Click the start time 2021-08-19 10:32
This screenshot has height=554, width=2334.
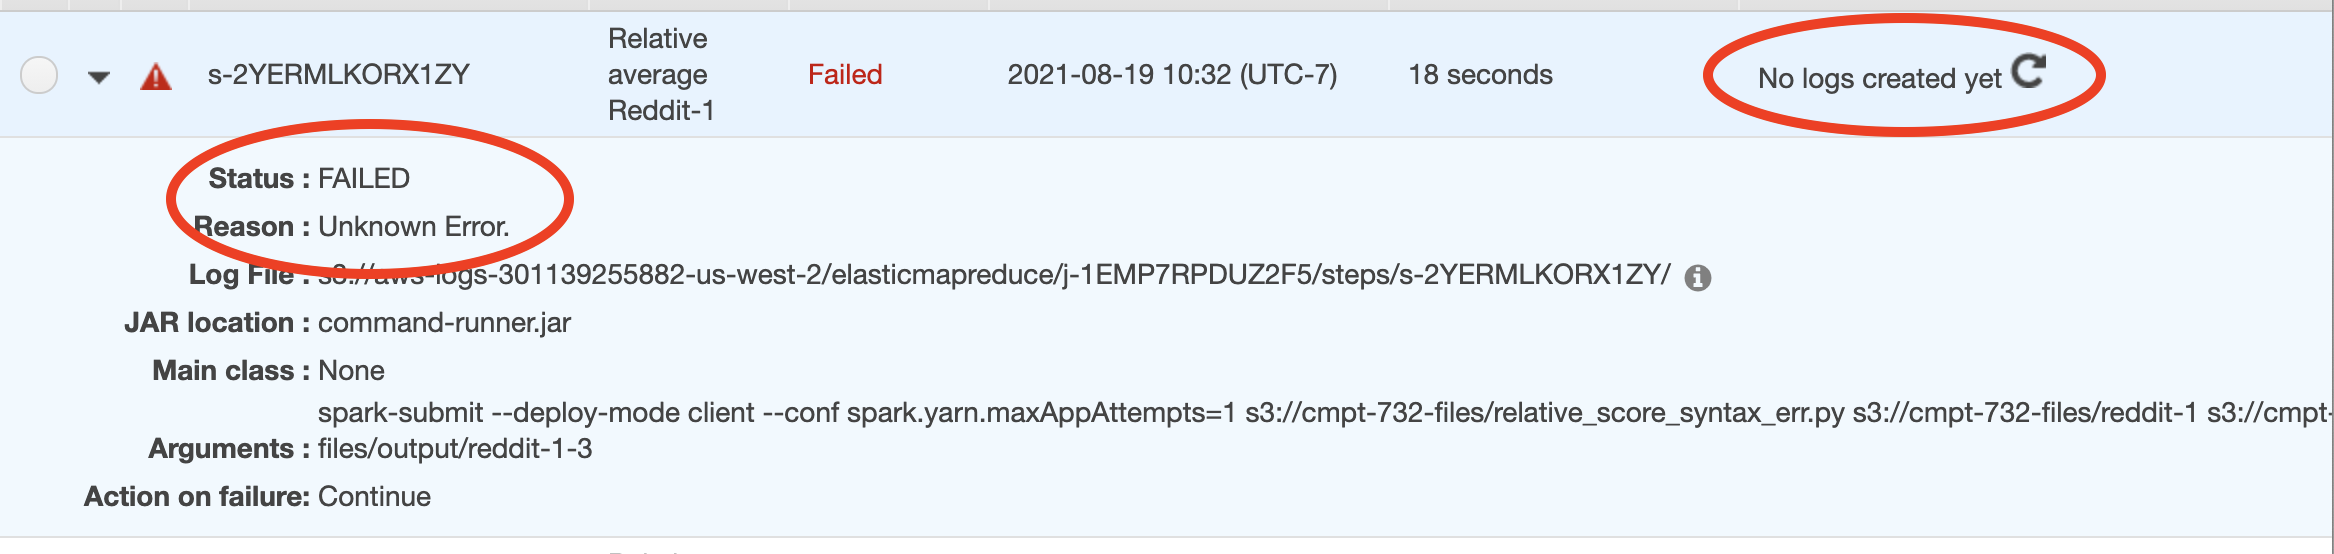point(1171,75)
